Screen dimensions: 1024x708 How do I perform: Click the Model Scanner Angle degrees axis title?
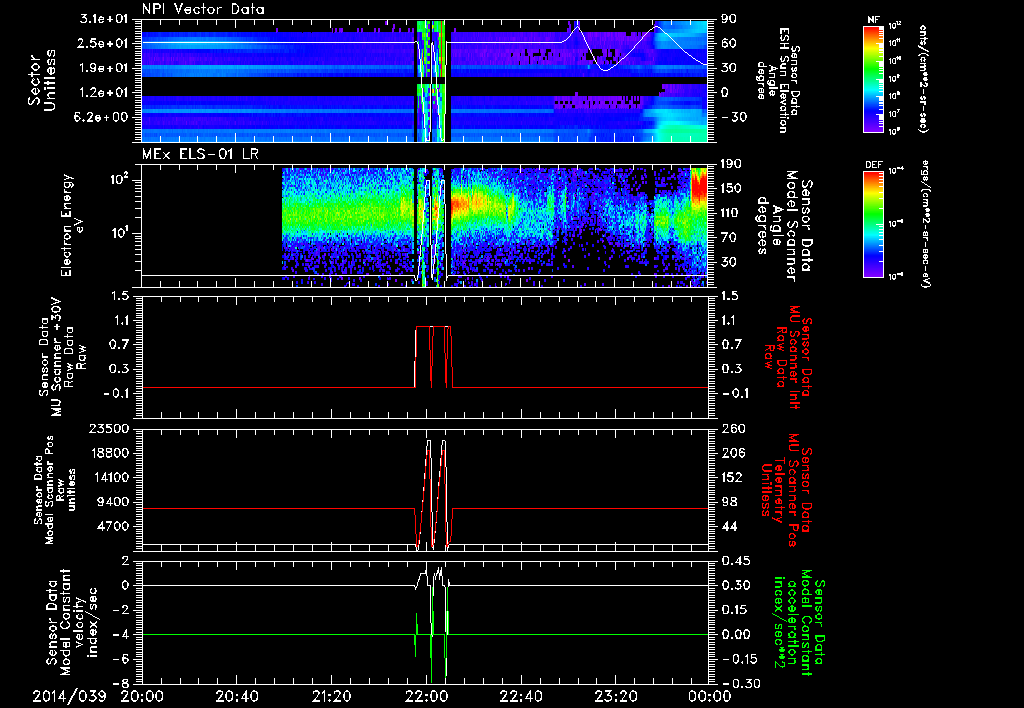point(785,226)
